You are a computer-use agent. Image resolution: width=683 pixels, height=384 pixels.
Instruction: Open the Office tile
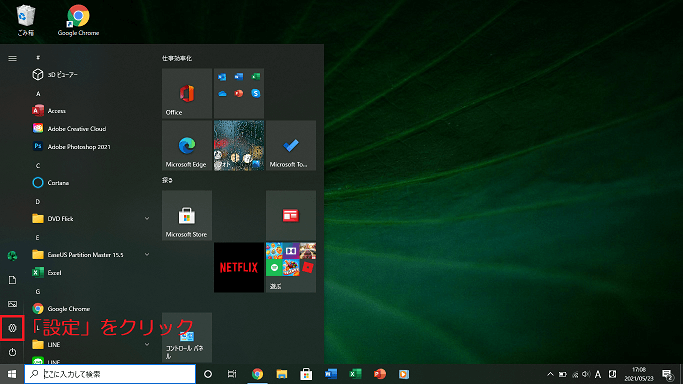pyautogui.click(x=187, y=93)
